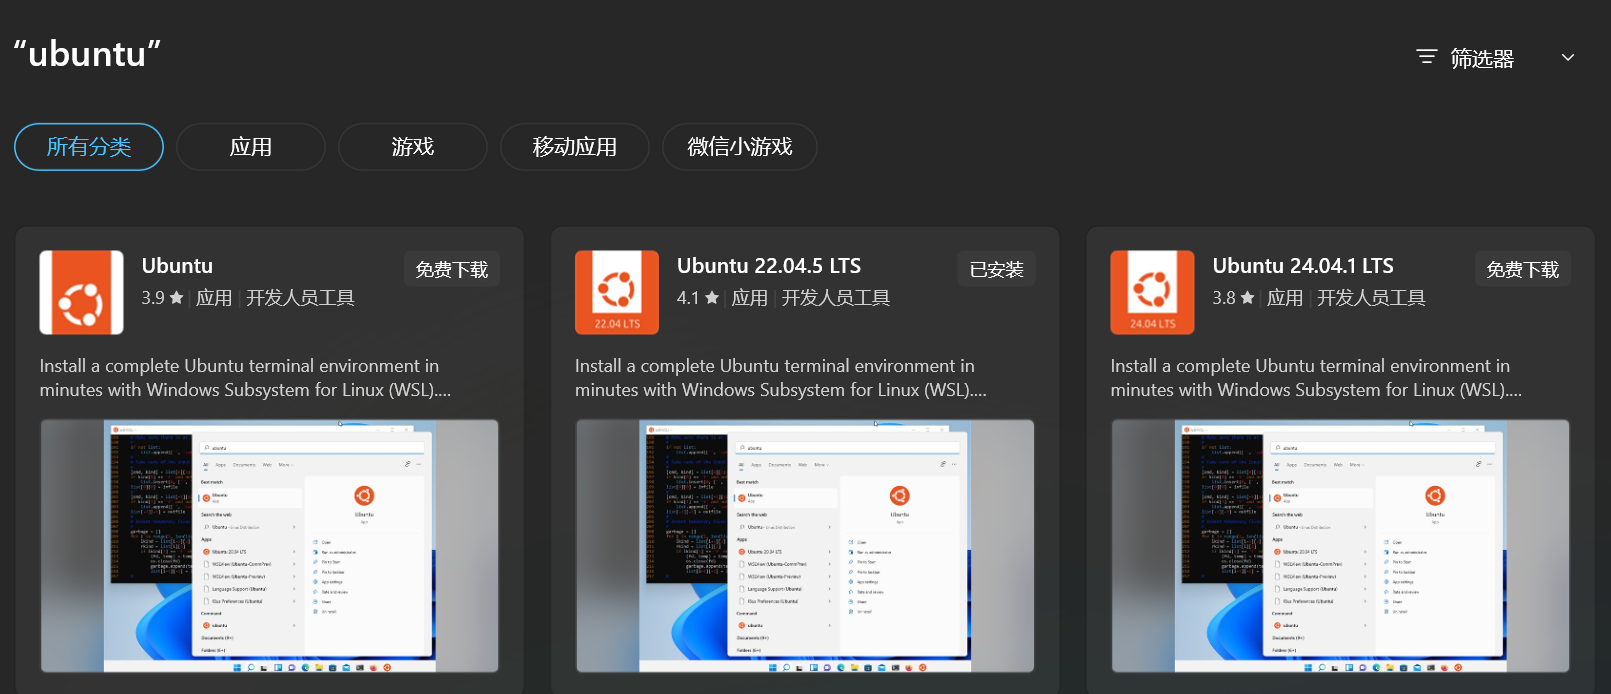Switch to the 移动应用 category tab
1611x694 pixels.
point(575,147)
